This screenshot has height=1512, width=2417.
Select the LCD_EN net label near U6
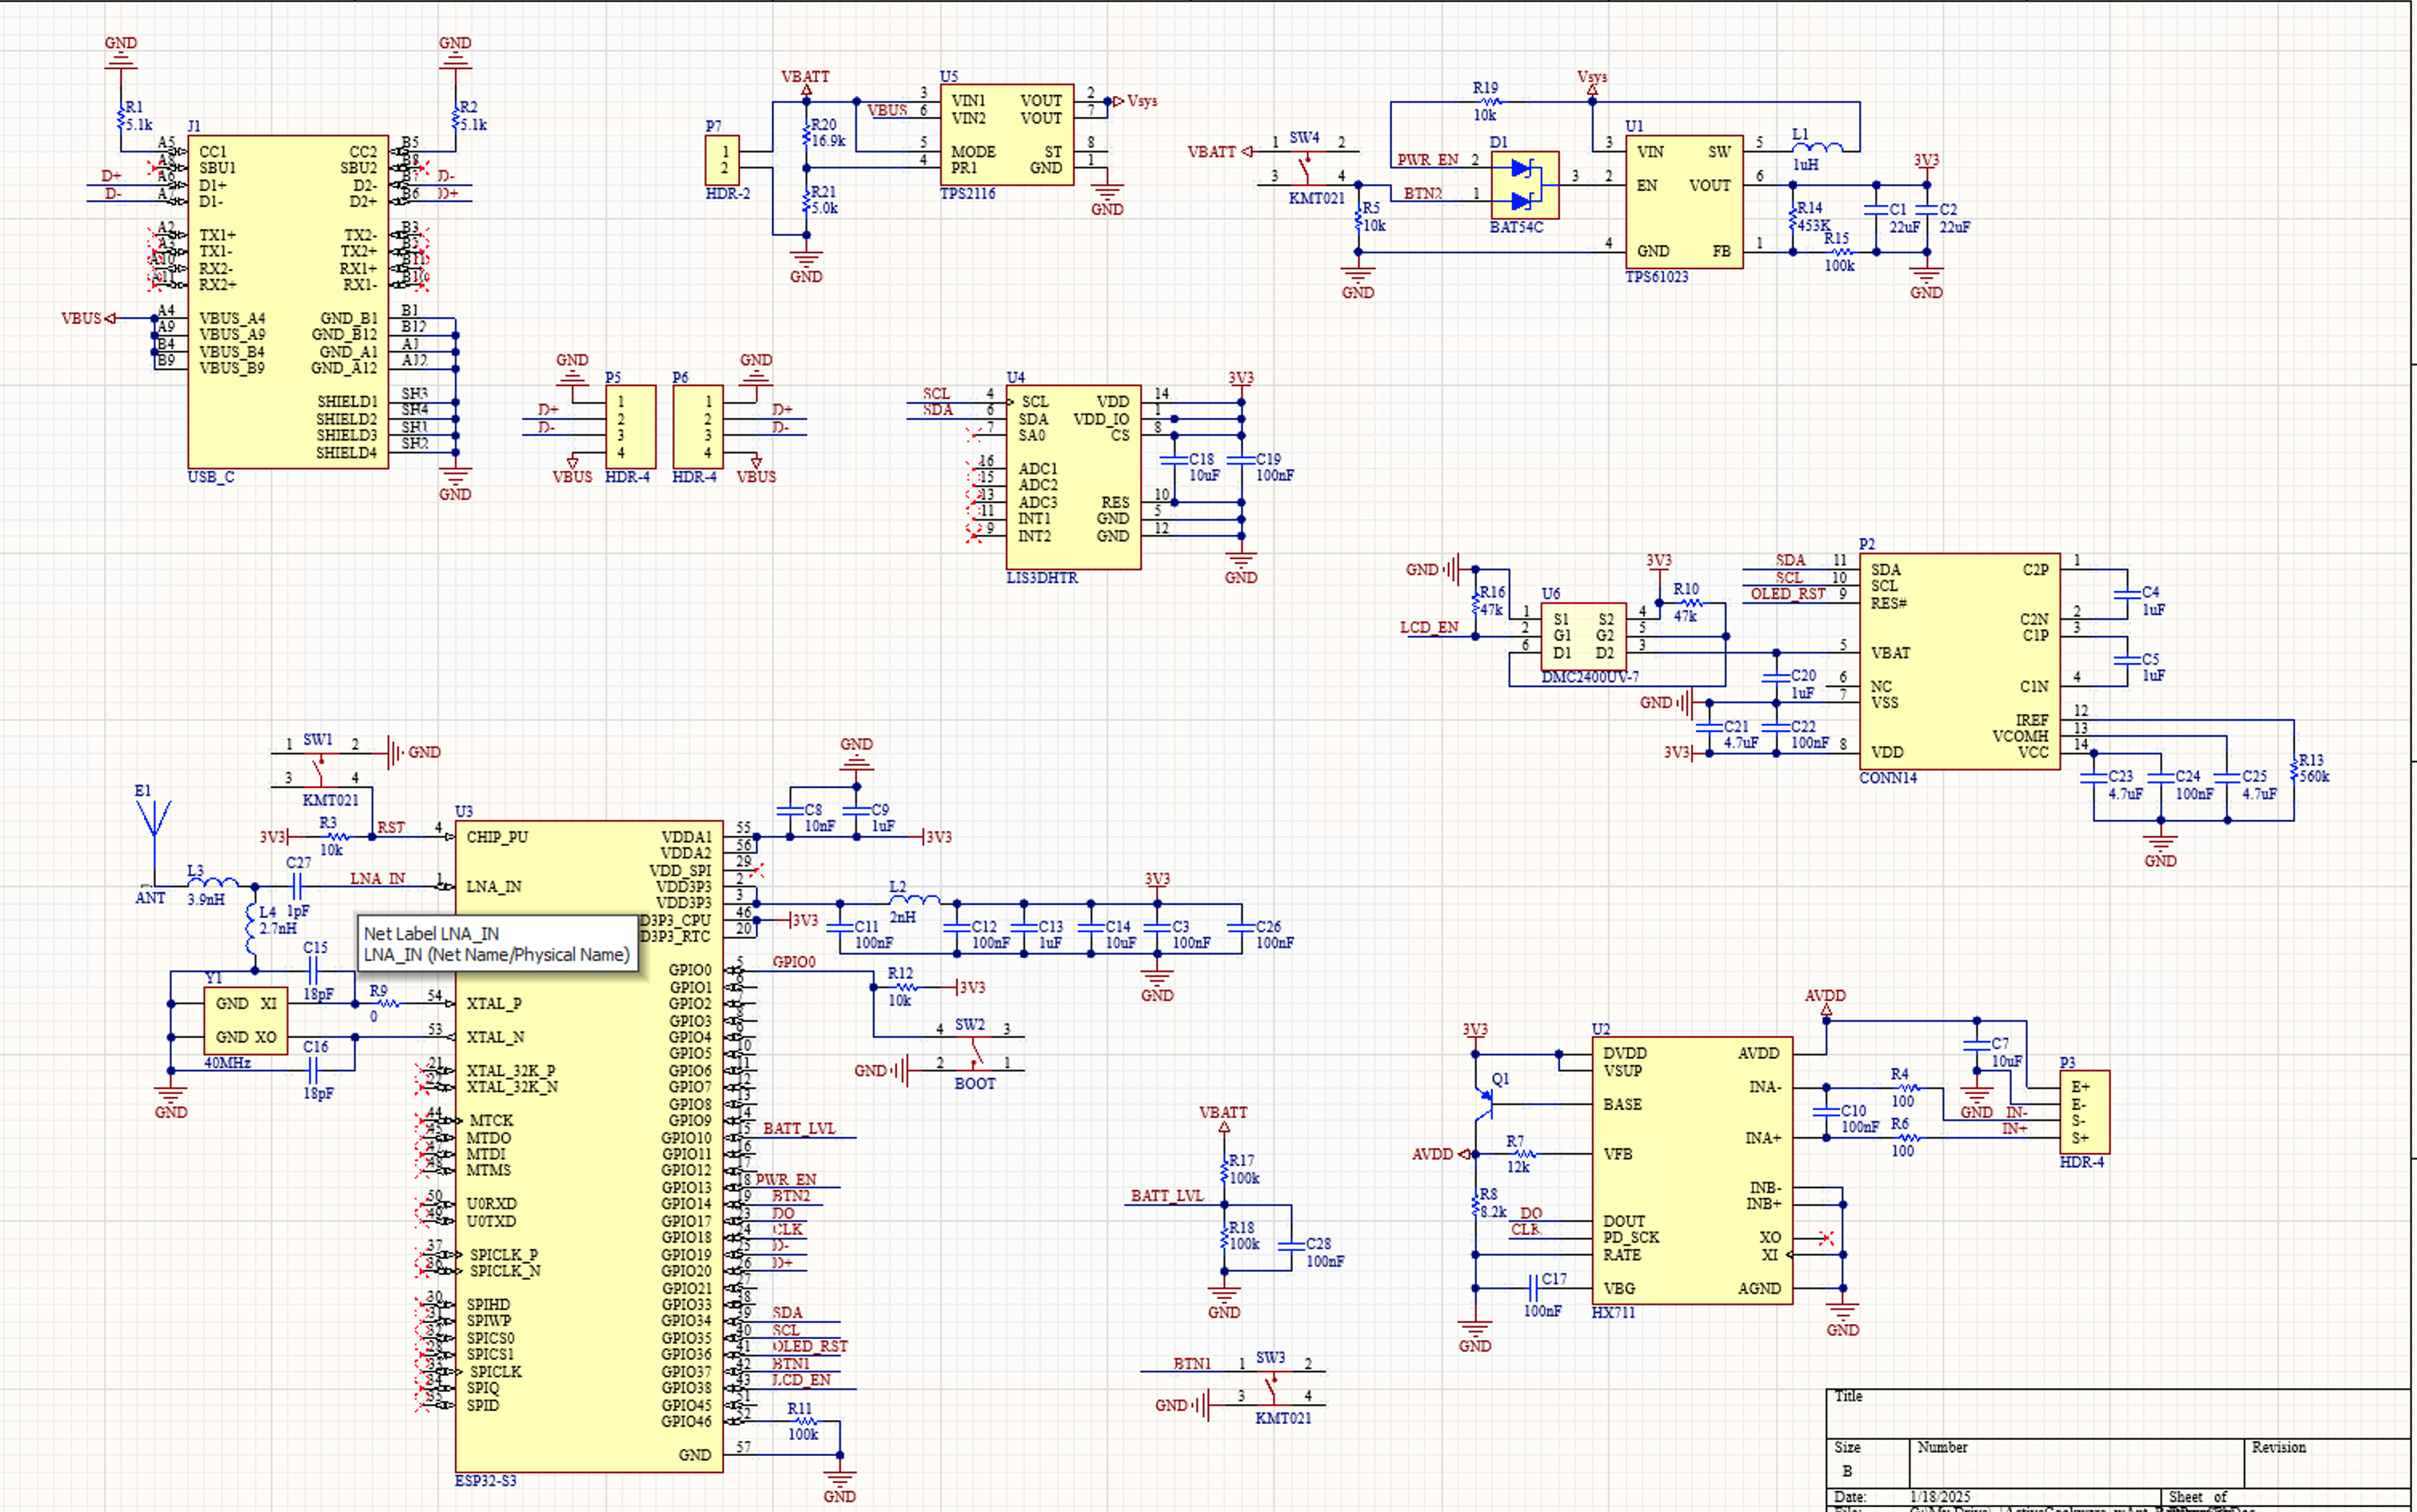[x=1429, y=627]
